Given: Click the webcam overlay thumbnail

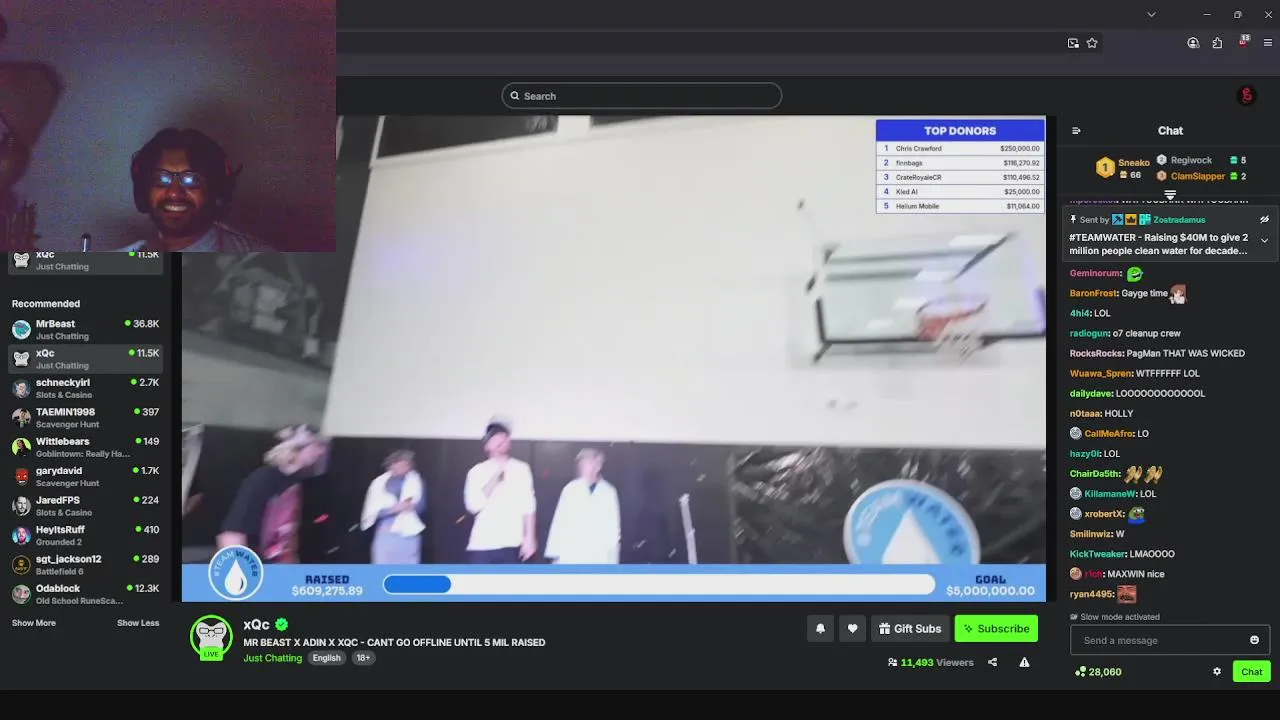Looking at the screenshot, I should pos(168,125).
